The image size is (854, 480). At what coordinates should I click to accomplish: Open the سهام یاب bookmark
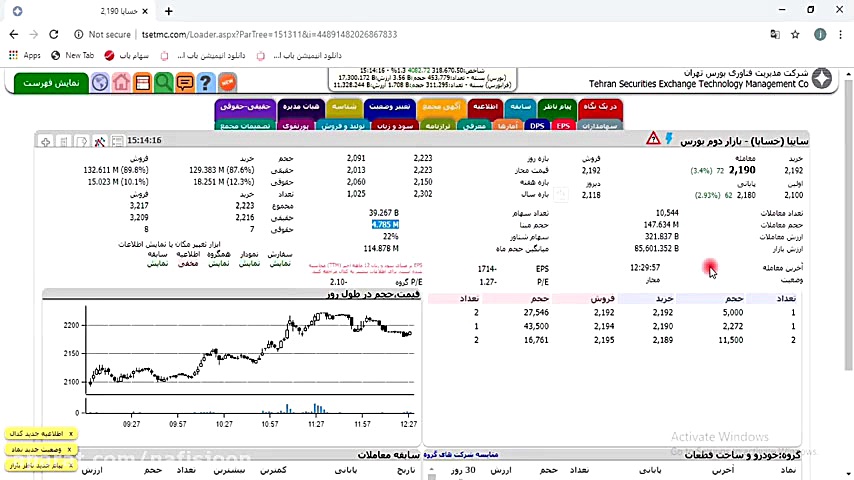(127, 56)
